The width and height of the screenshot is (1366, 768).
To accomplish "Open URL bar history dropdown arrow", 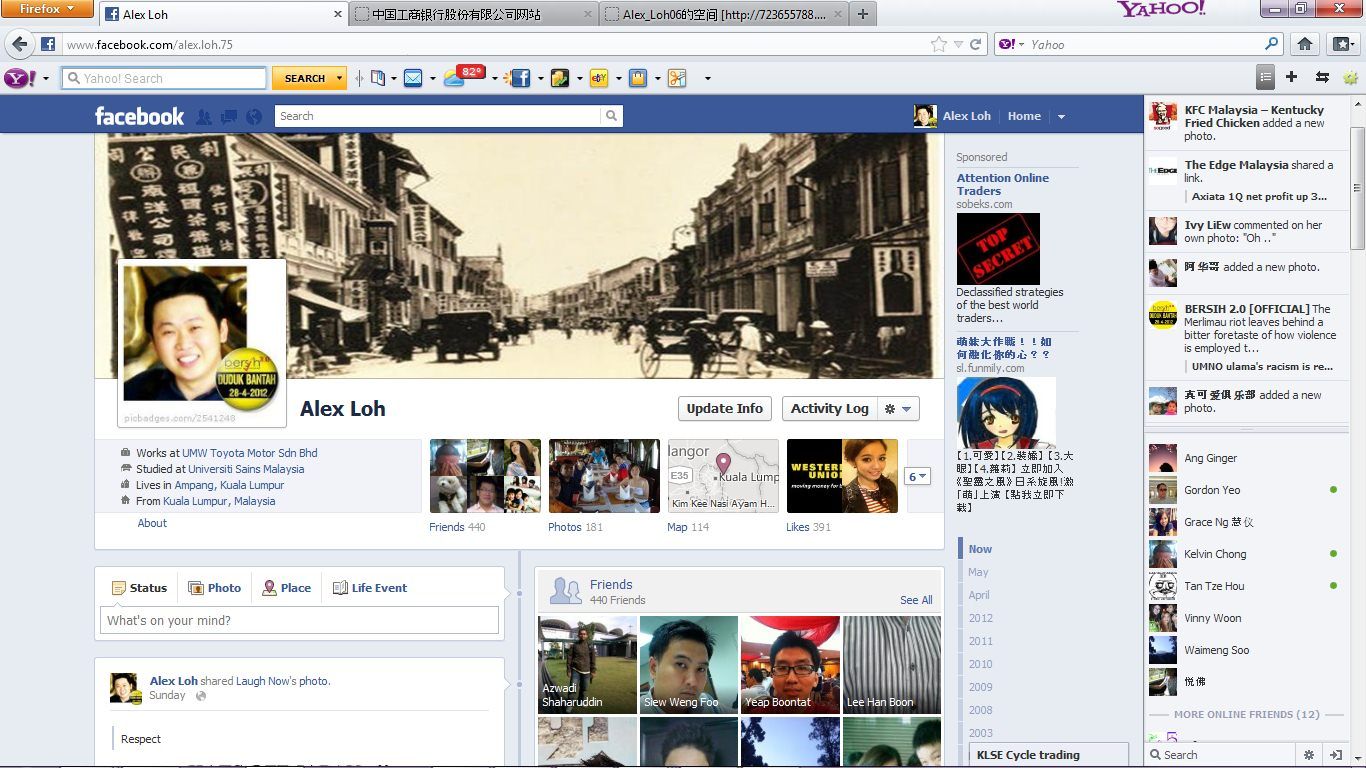I will coord(957,44).
